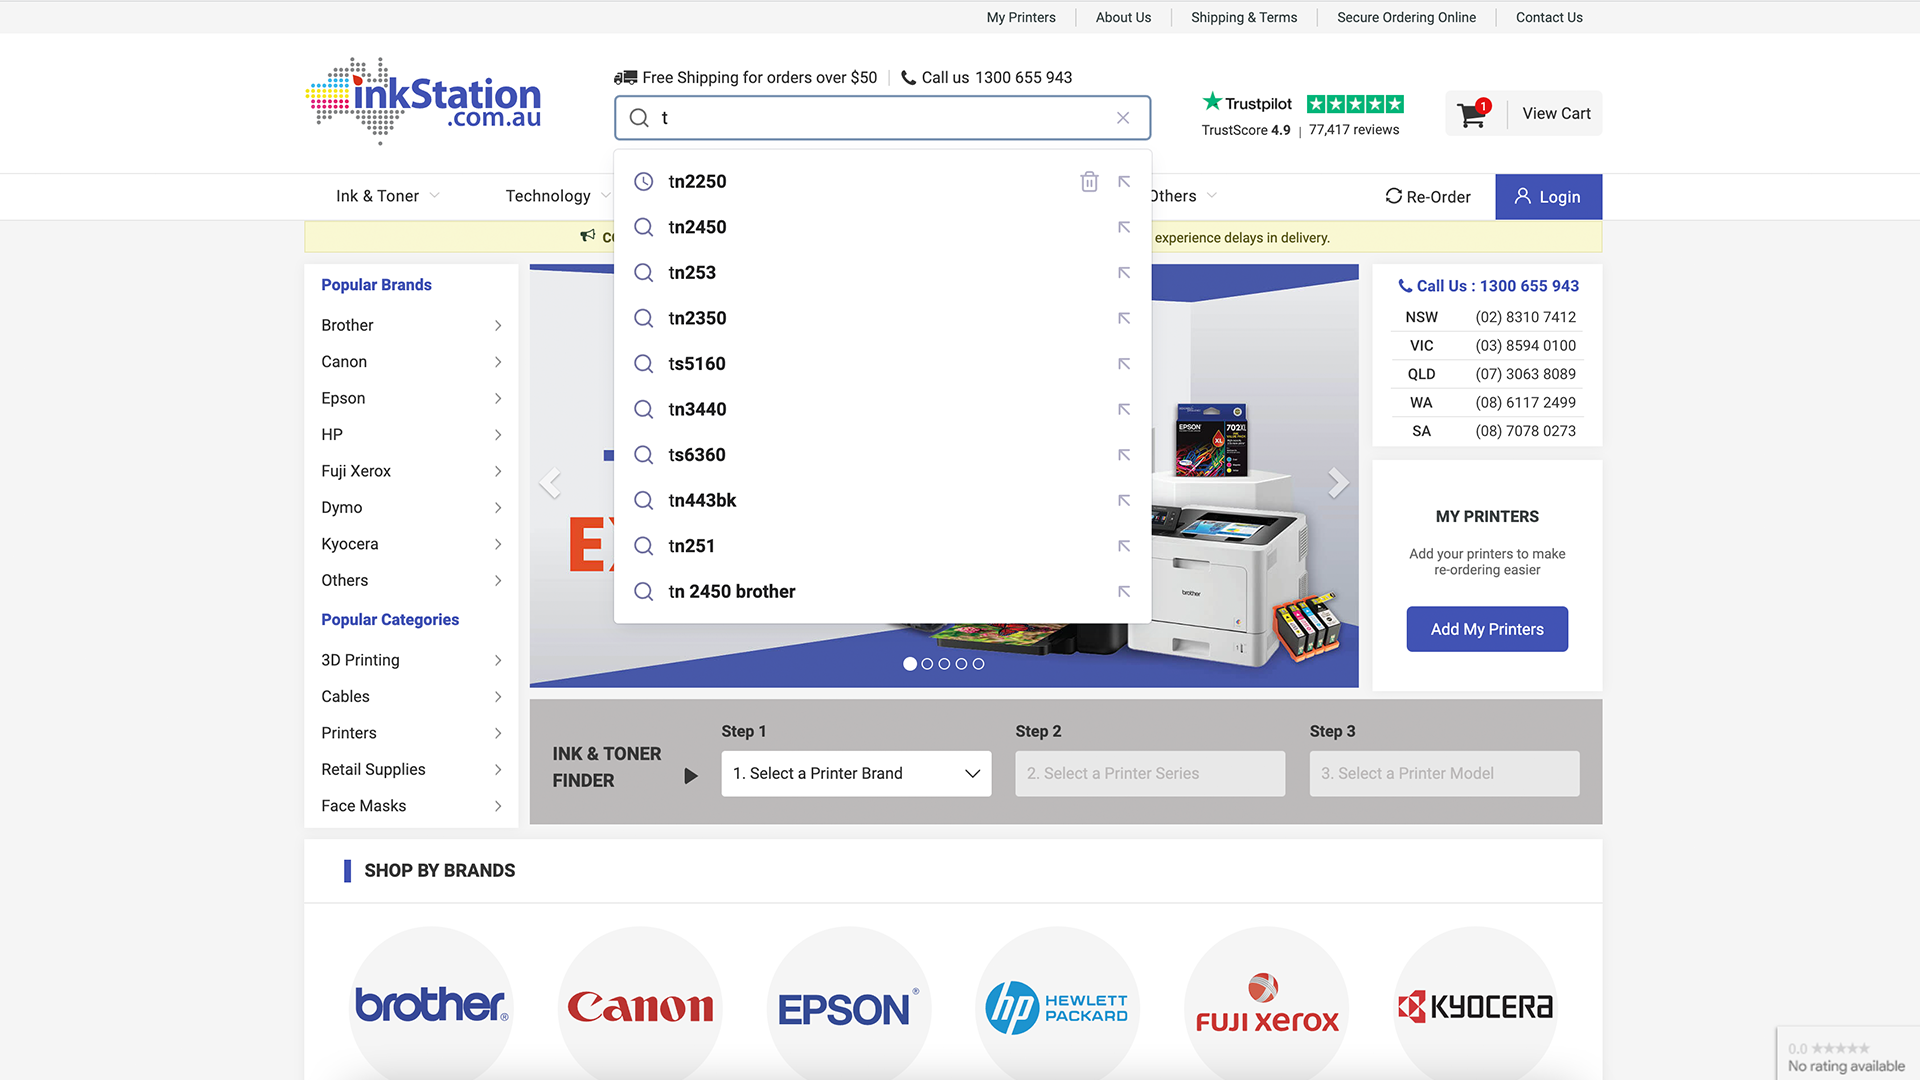The width and height of the screenshot is (1920, 1080).
Task: Click the Re-Order refresh icon
Action: pos(1393,197)
